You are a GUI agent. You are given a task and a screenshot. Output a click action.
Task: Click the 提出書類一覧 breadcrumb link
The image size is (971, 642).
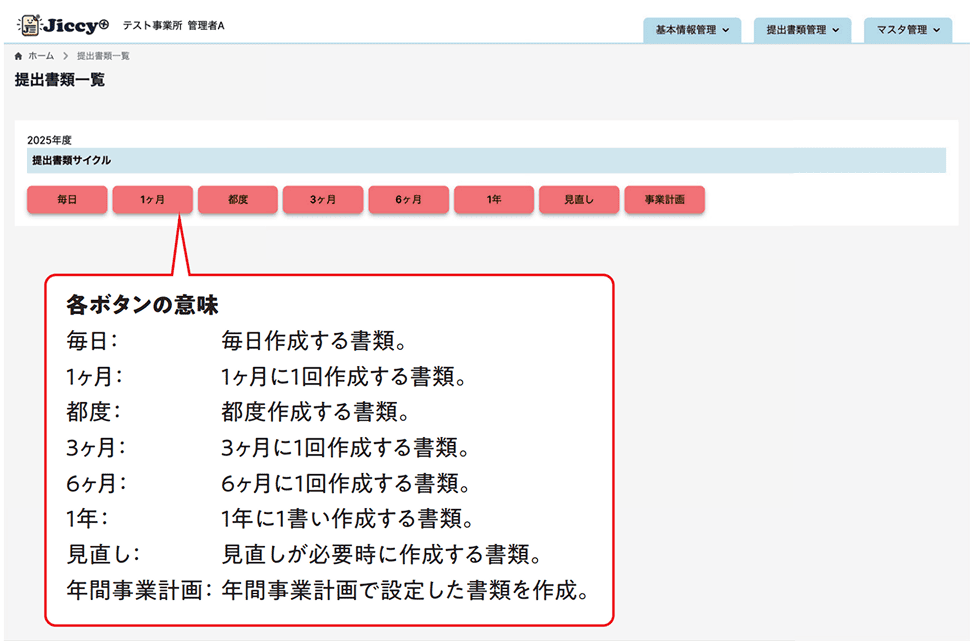[103, 57]
